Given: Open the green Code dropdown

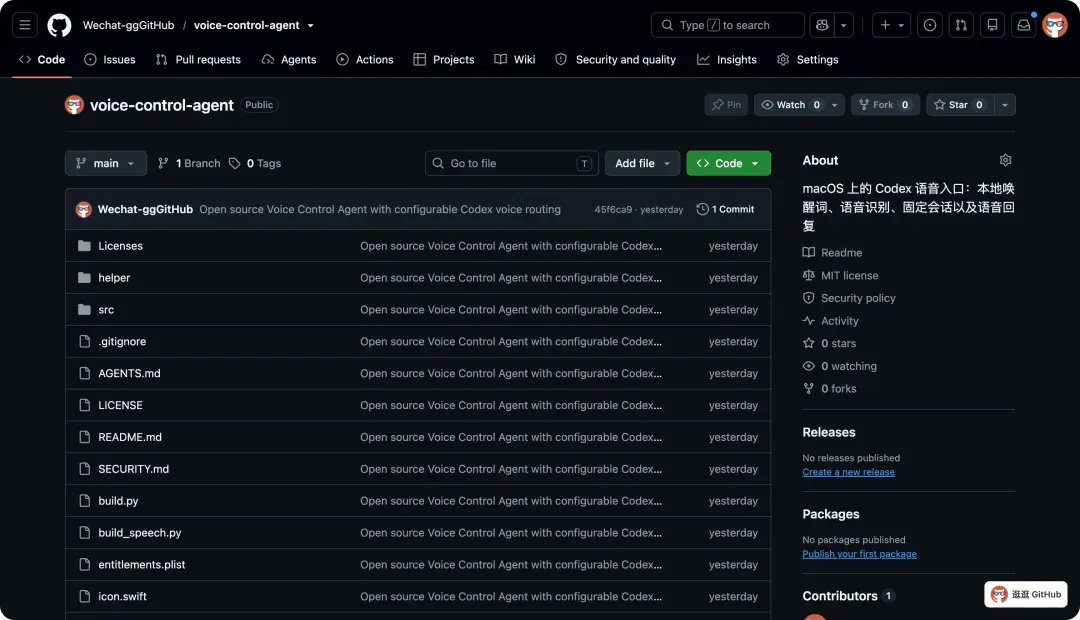Looking at the screenshot, I should click(x=729, y=163).
